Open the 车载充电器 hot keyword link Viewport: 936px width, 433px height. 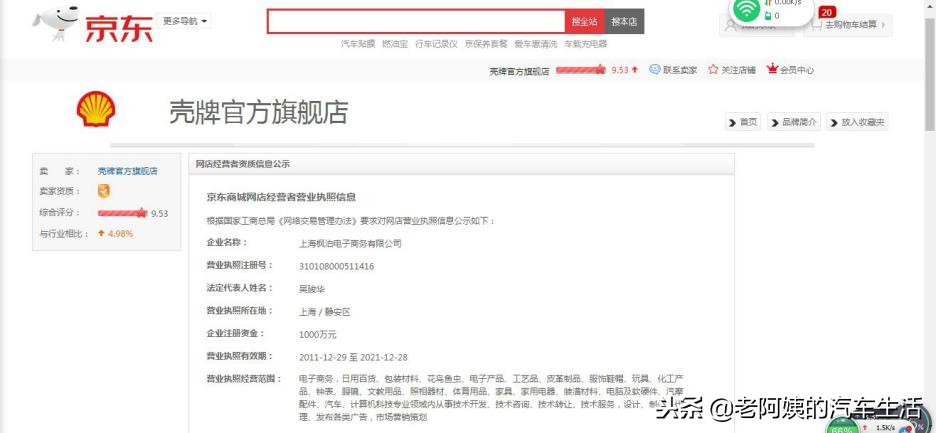(585, 44)
